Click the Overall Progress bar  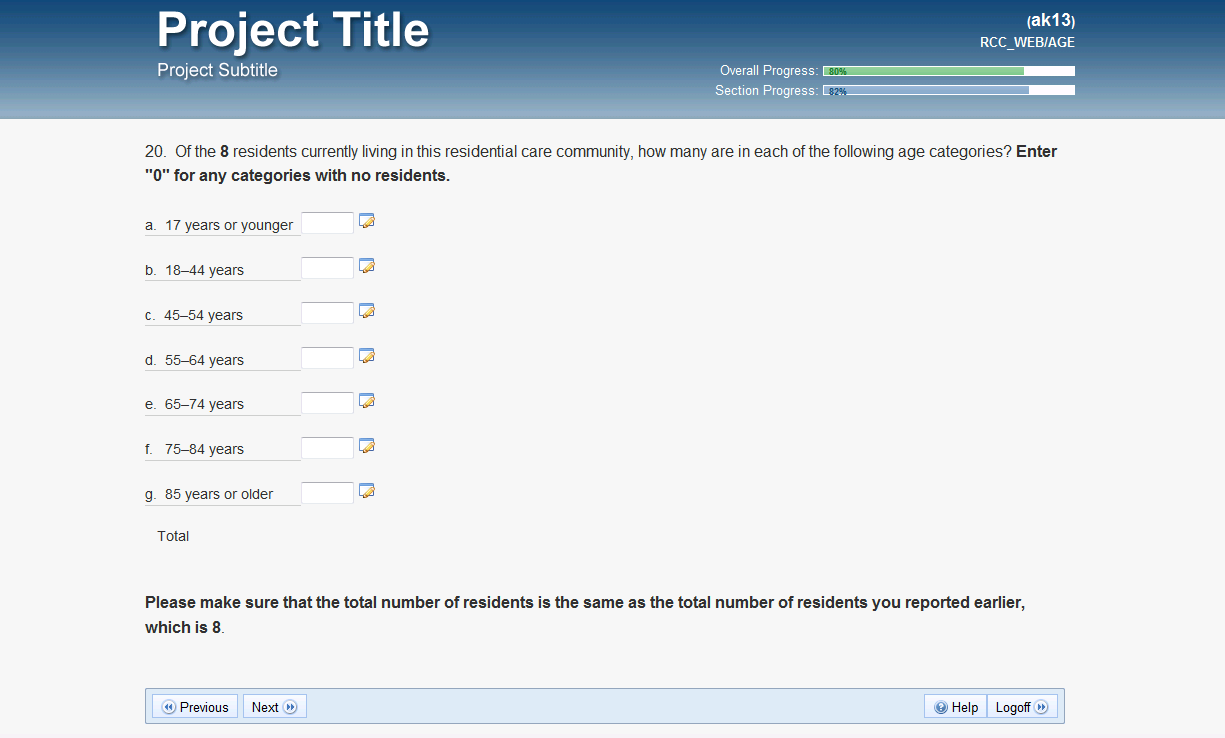coord(948,71)
